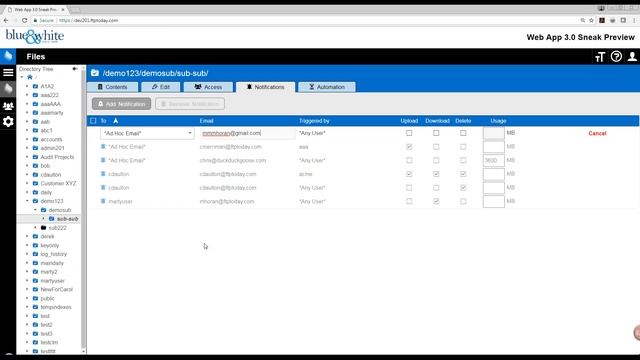Open the settings gear in left sidebar
This screenshot has width=640, height=360.
coord(8,122)
